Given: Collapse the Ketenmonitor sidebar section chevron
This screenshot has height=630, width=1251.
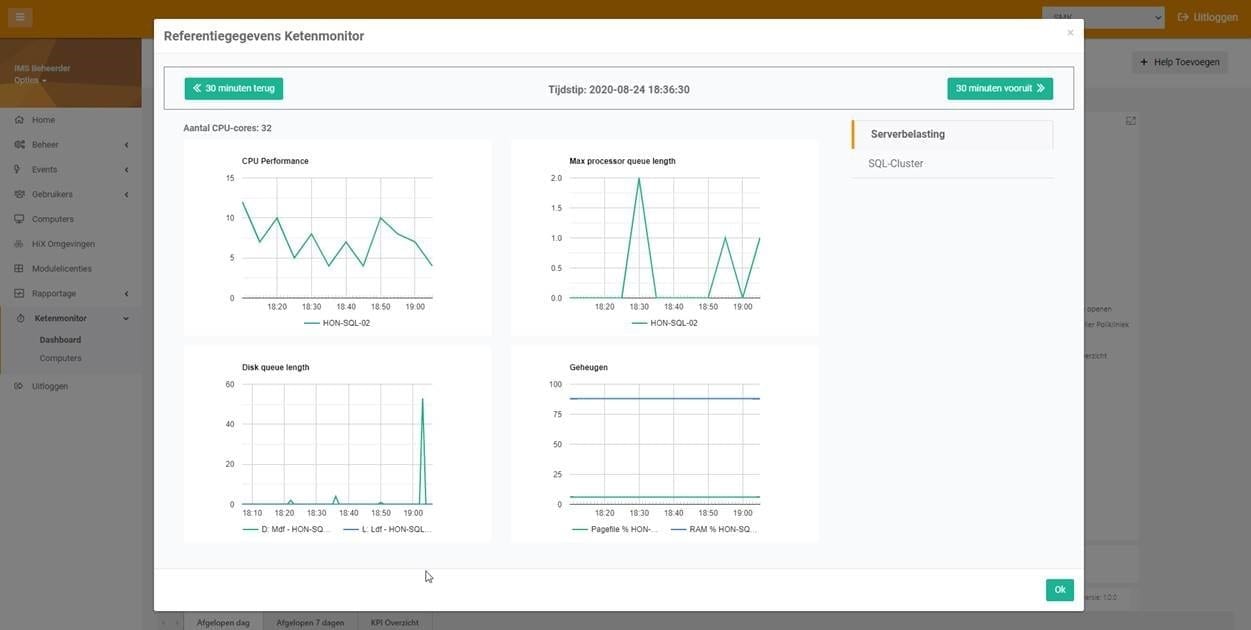Looking at the screenshot, I should tap(126, 319).
